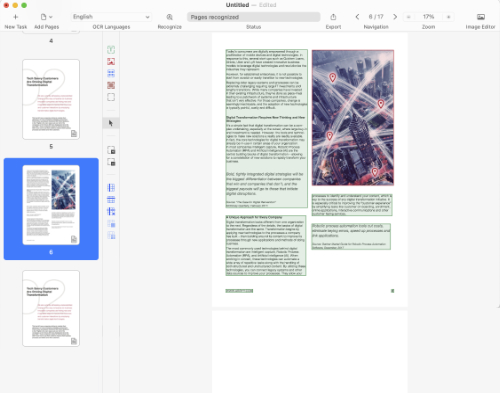
Task: Select the footer text area at bottom left
Action: pos(239,291)
